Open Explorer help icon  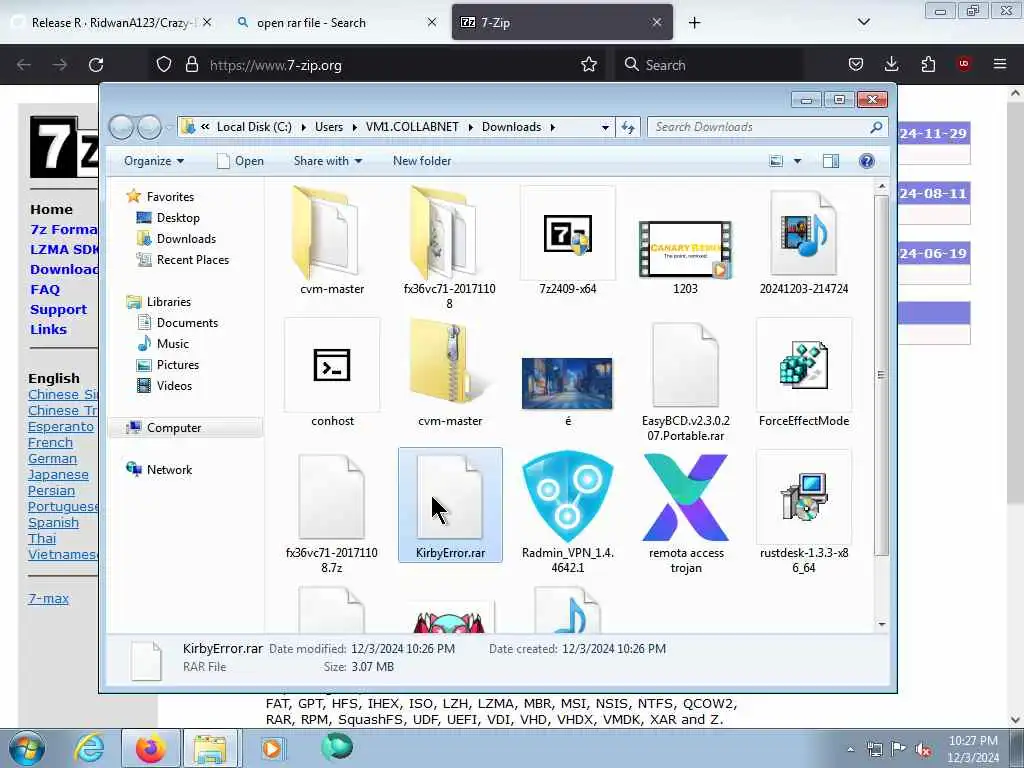click(867, 161)
